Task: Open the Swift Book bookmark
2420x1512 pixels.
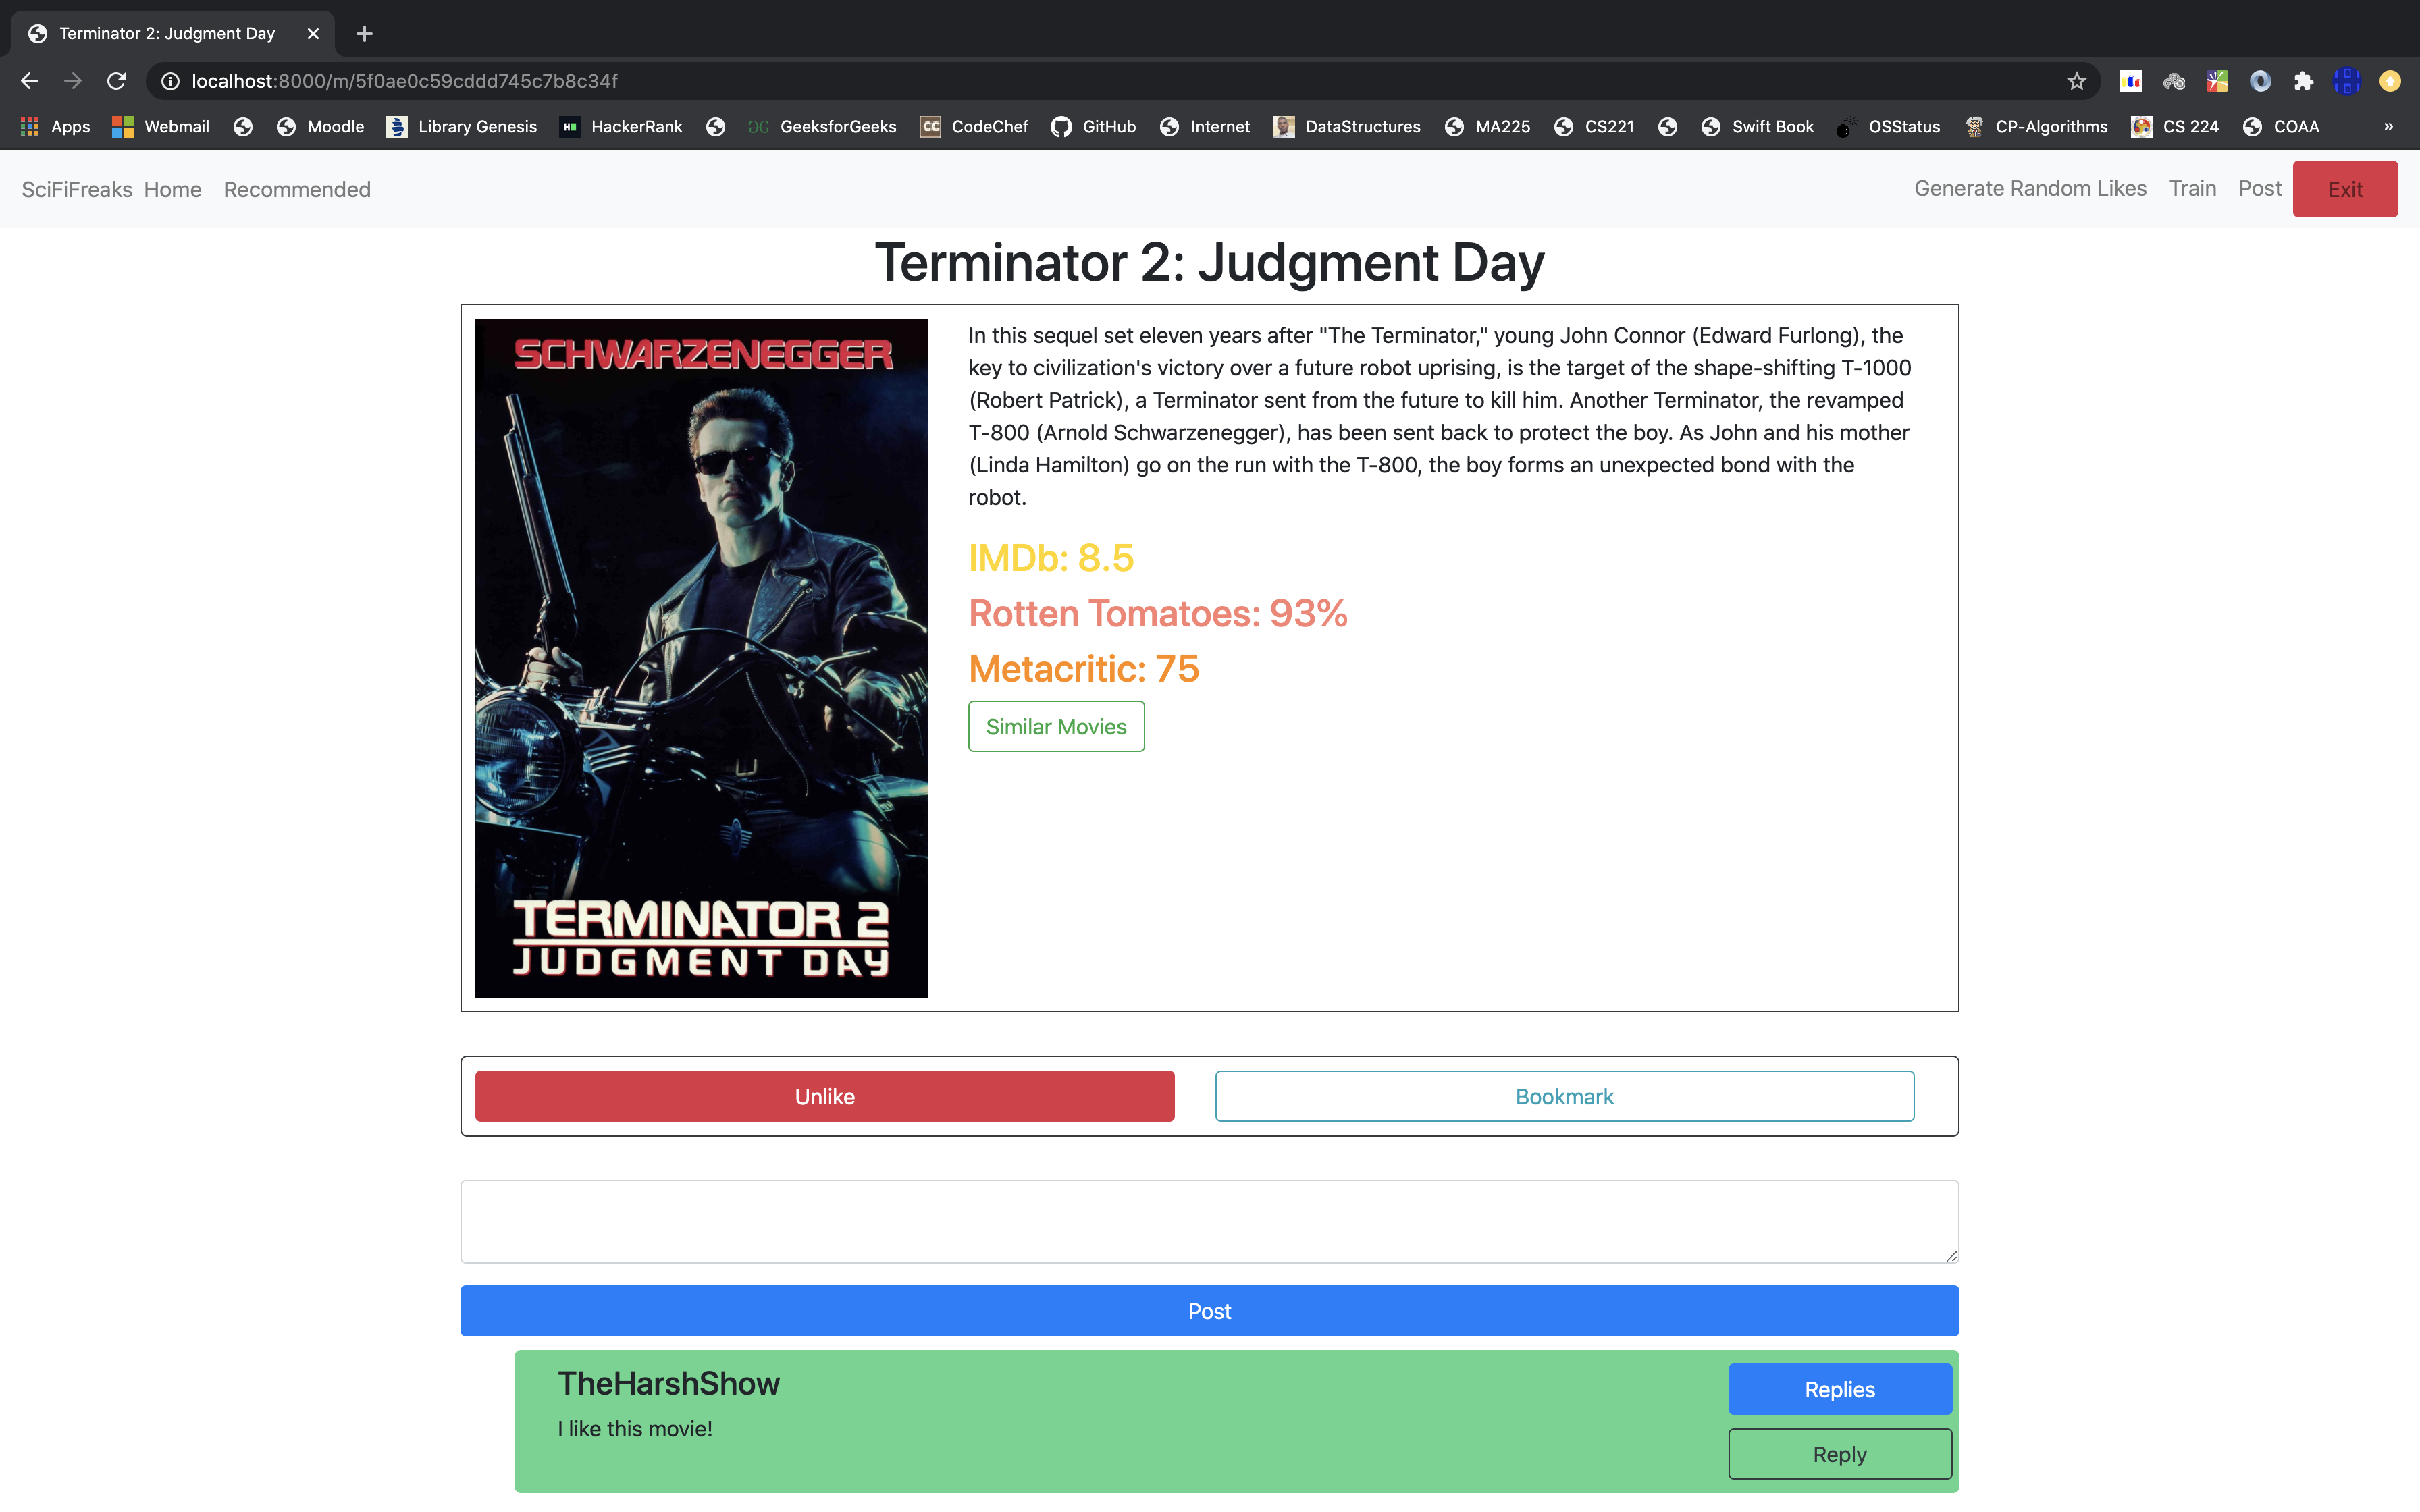Action: (x=1757, y=127)
